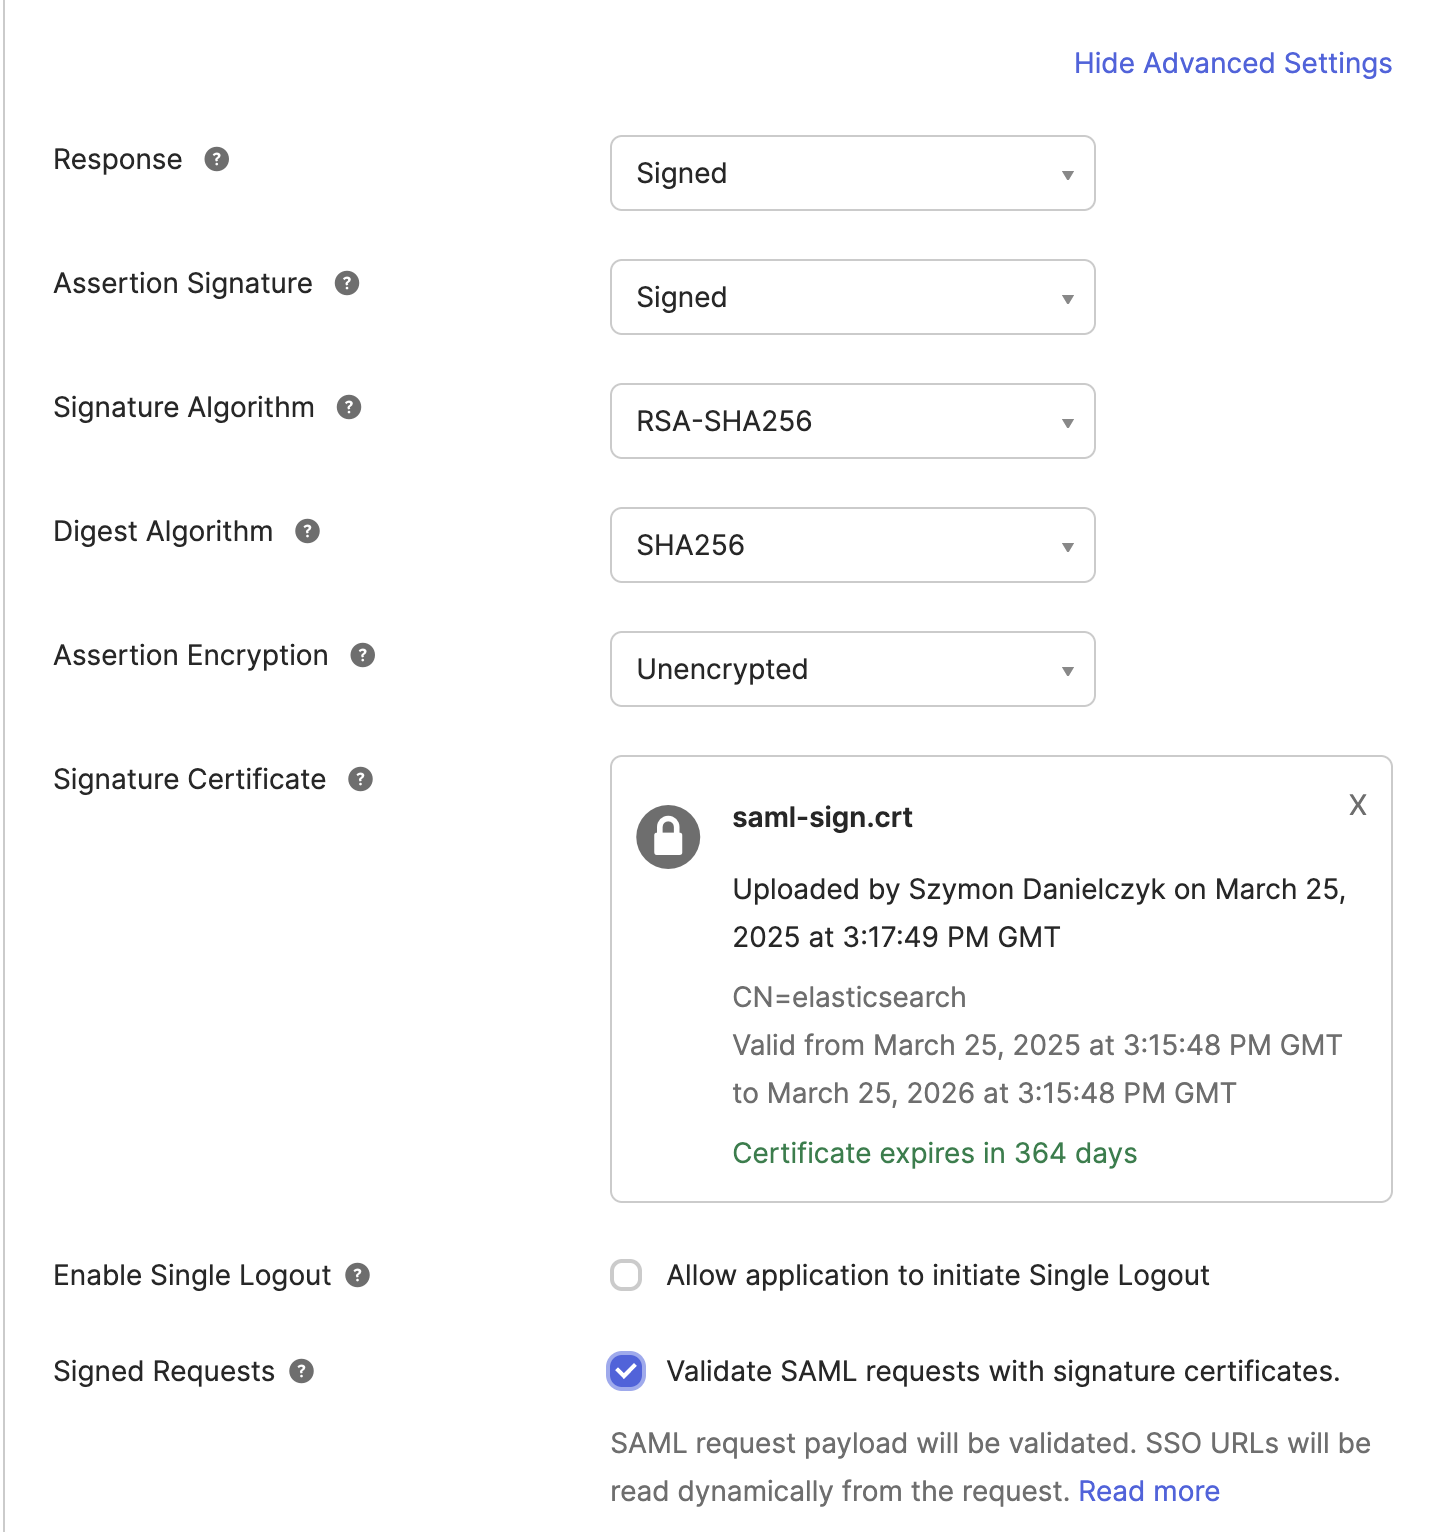Open help for the Response setting
Screen dimensions: 1436x1532
click(x=216, y=158)
